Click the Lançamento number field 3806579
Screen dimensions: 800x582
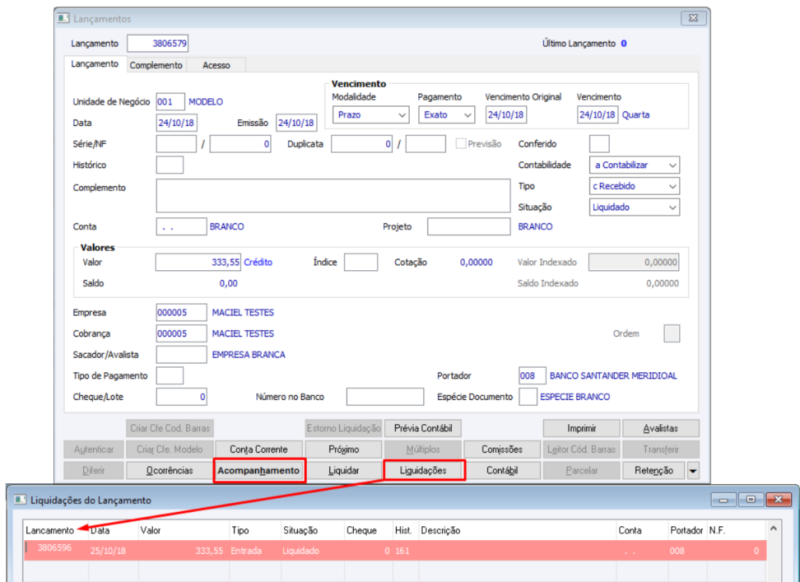(158, 43)
